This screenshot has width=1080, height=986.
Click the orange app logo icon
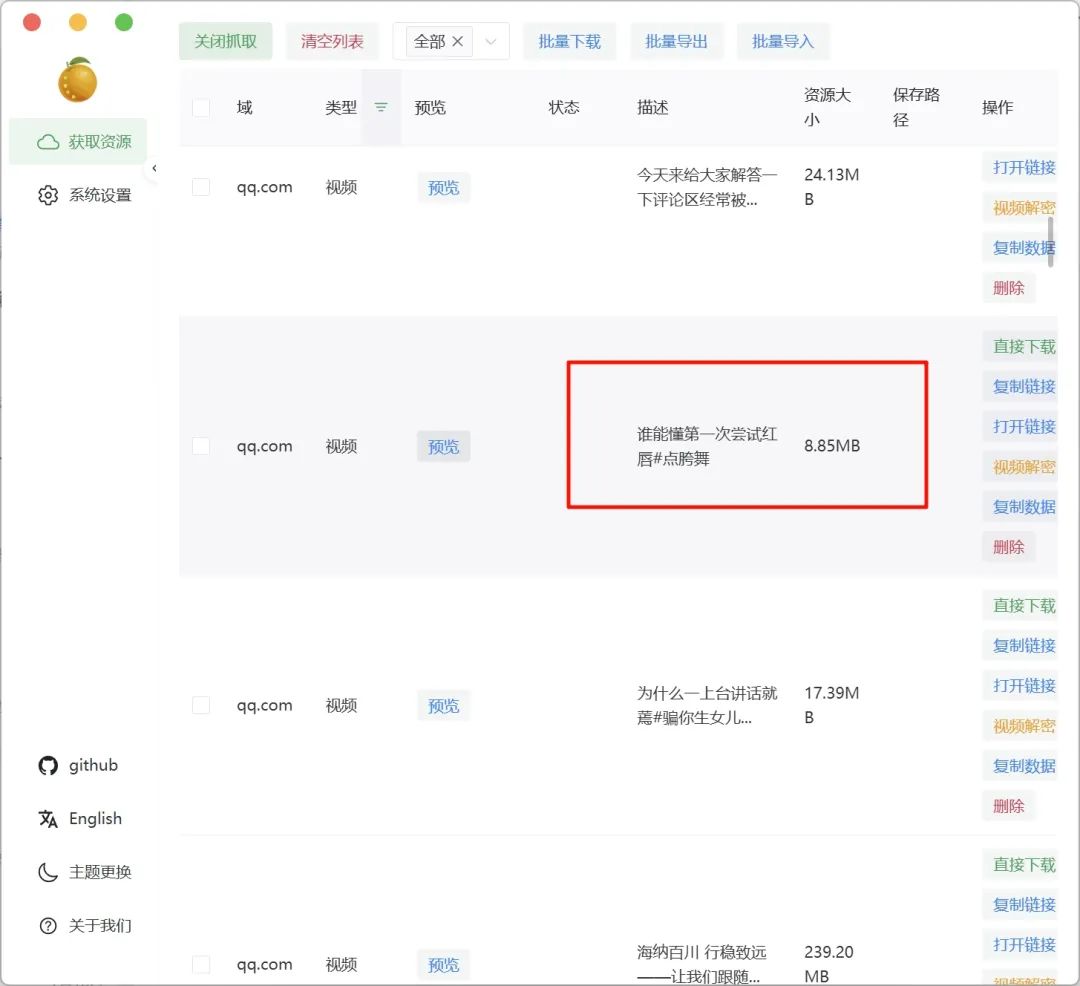(x=77, y=80)
